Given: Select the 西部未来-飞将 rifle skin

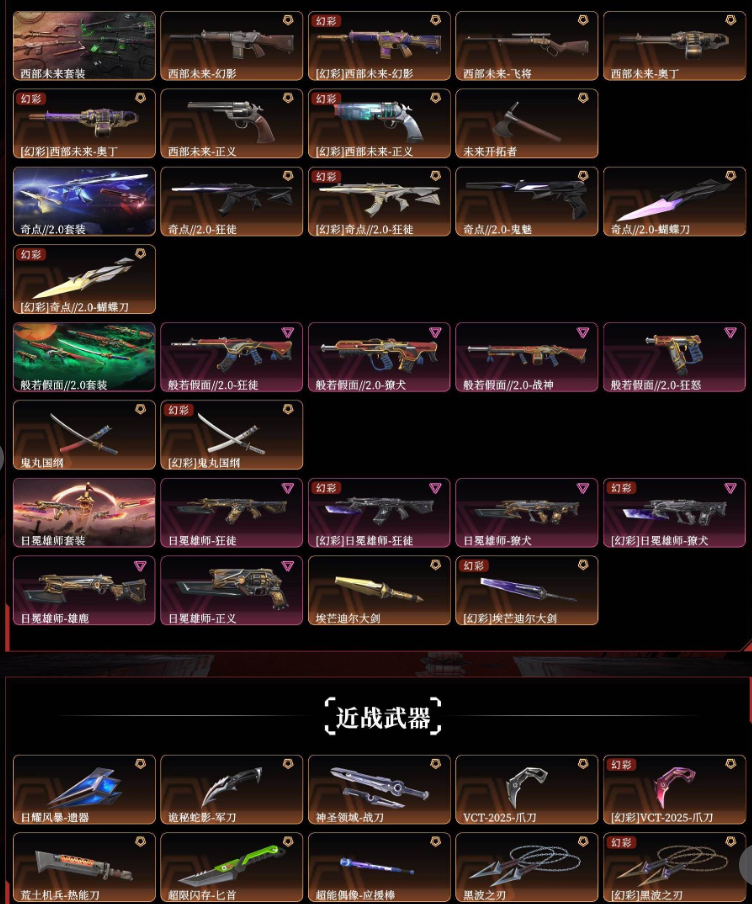Looking at the screenshot, I should pos(527,46).
